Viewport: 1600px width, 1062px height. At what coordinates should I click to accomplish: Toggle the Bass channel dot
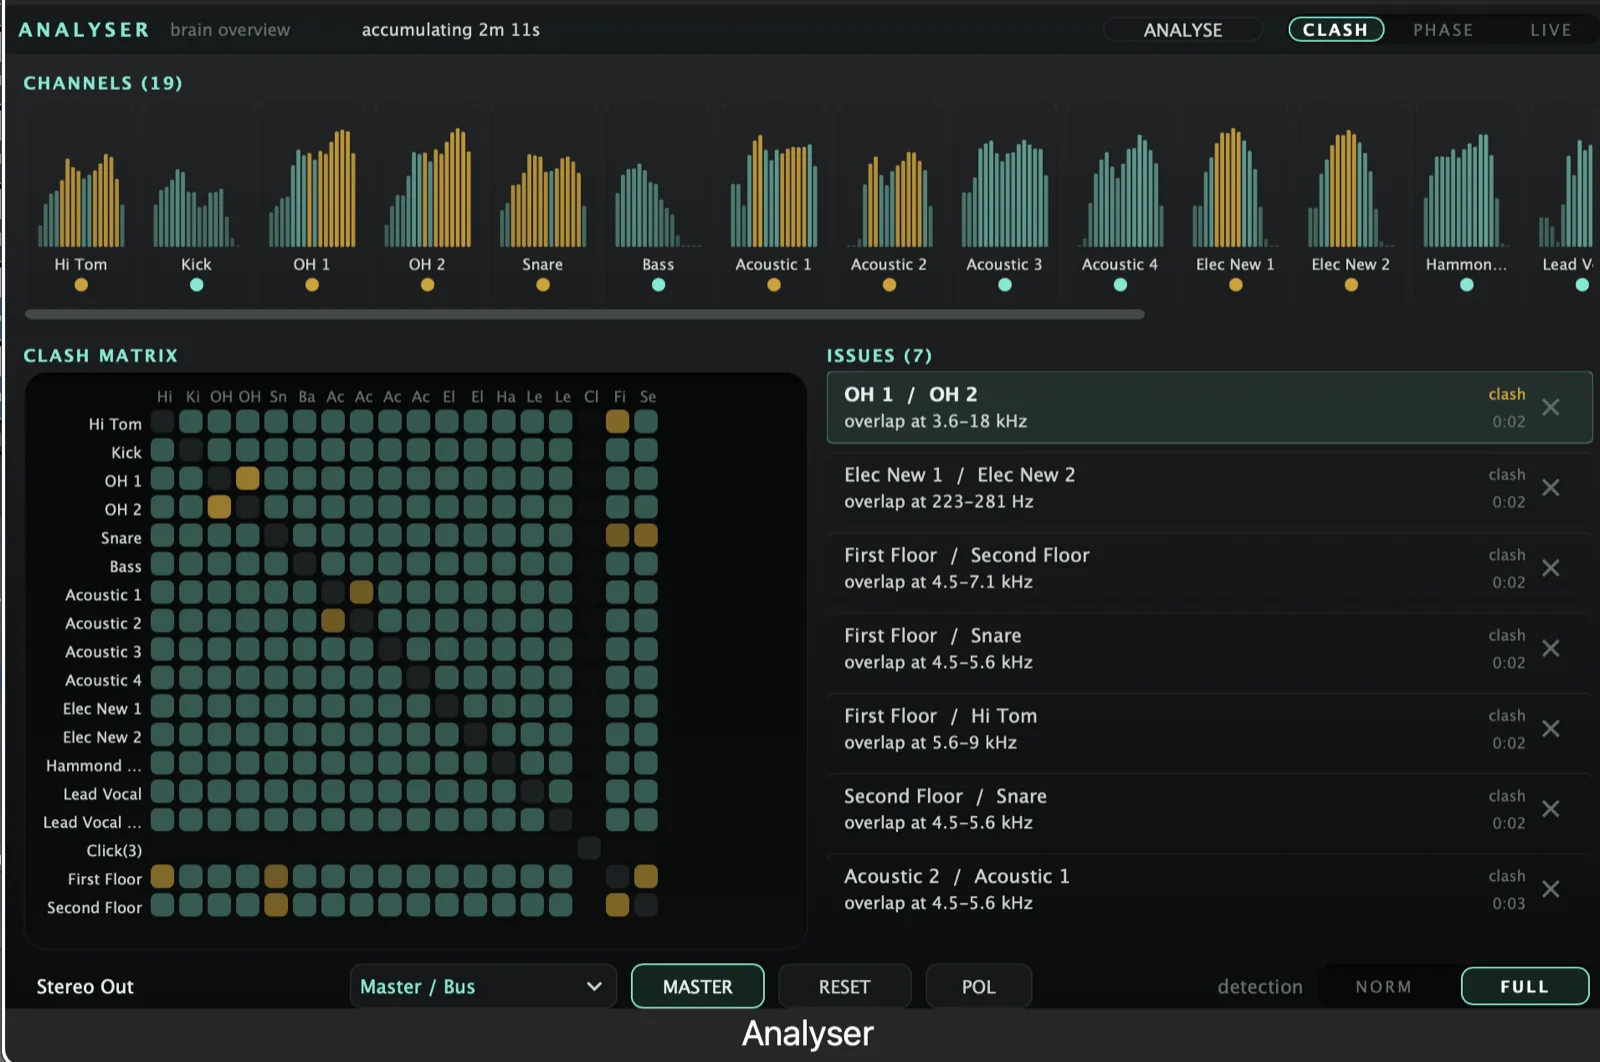coord(658,285)
